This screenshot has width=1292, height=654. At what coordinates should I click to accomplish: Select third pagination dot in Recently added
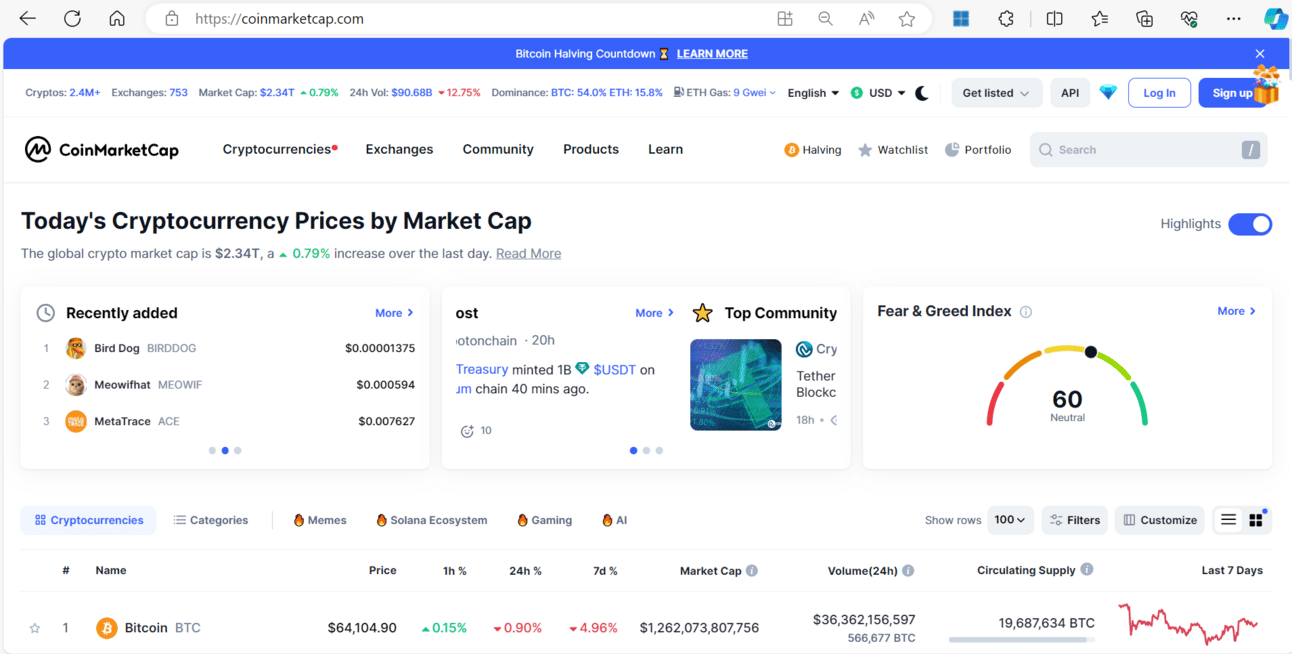238,451
